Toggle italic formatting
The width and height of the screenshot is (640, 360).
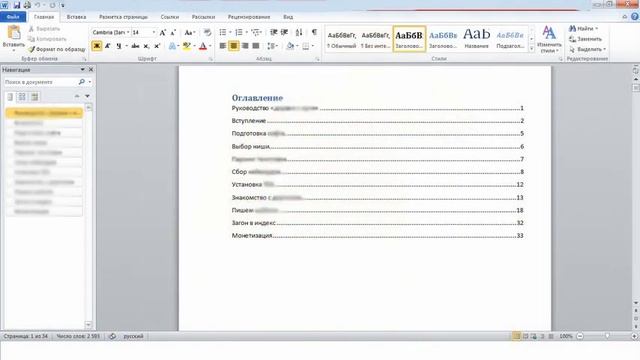[x=107, y=46]
